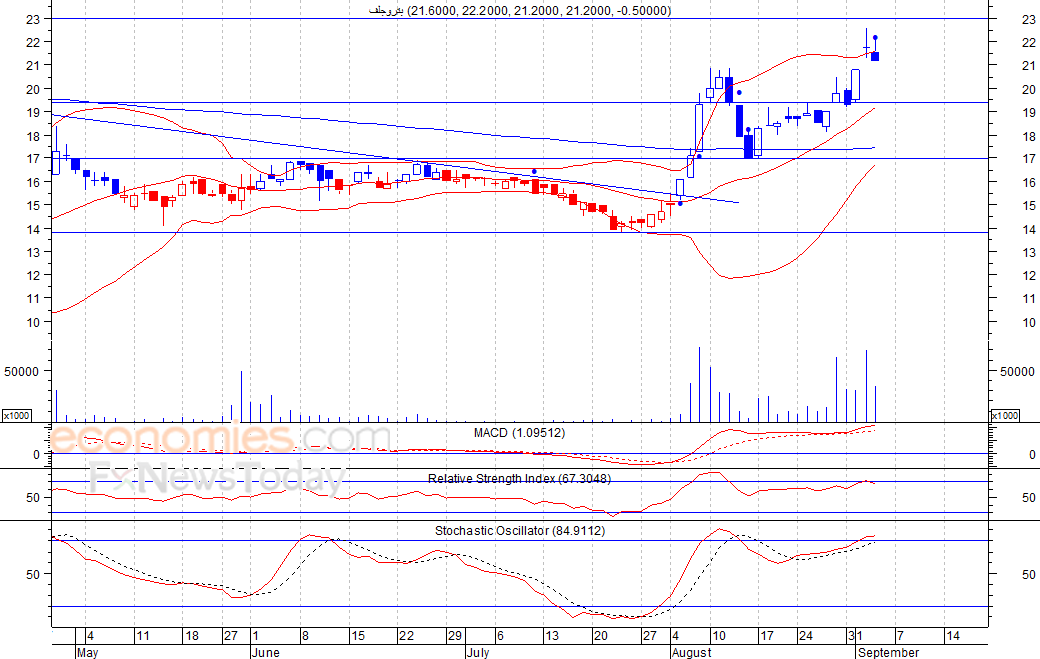This screenshot has height=659, width=1040.
Task: Click the May month label on time axis
Action: coord(87,652)
